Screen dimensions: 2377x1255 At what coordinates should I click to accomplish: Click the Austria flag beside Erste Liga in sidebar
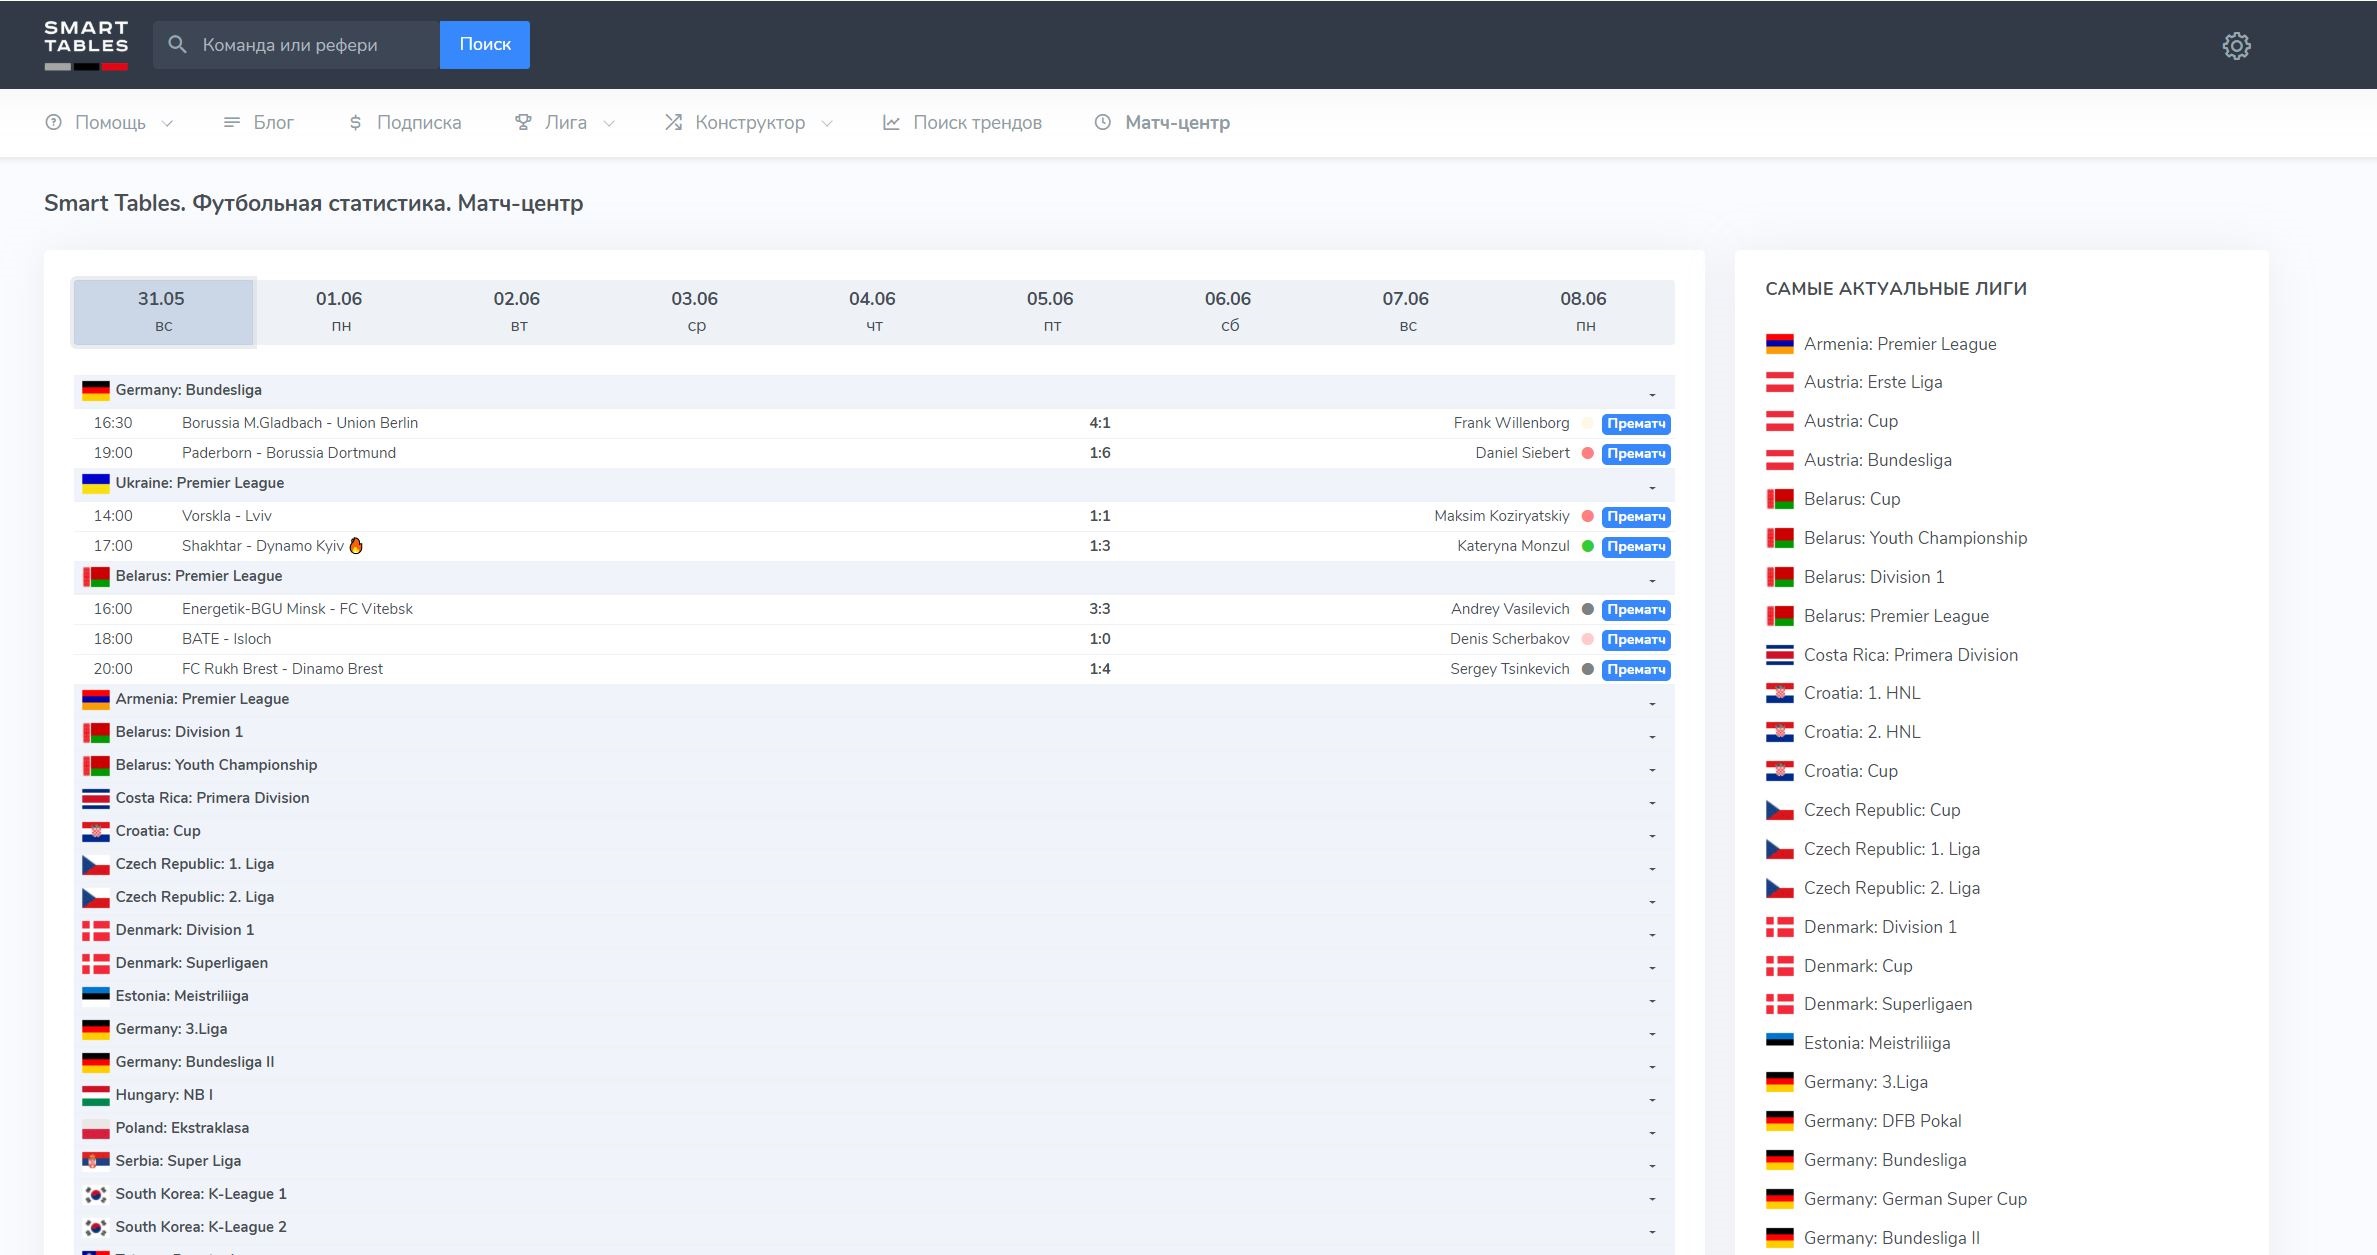pyautogui.click(x=1779, y=382)
